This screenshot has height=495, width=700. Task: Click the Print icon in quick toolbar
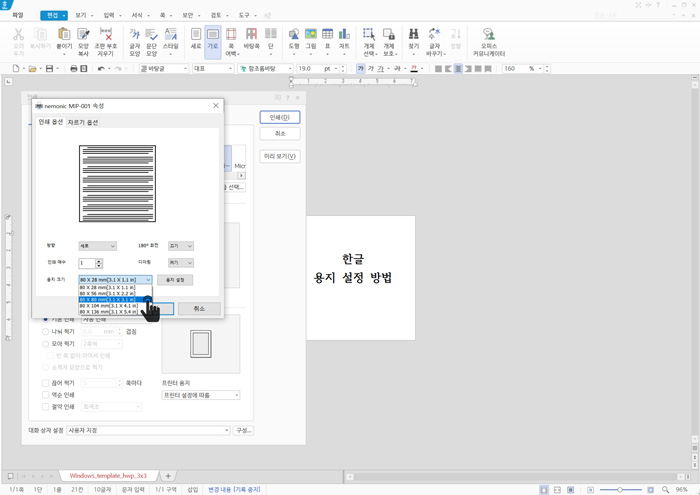pos(74,68)
